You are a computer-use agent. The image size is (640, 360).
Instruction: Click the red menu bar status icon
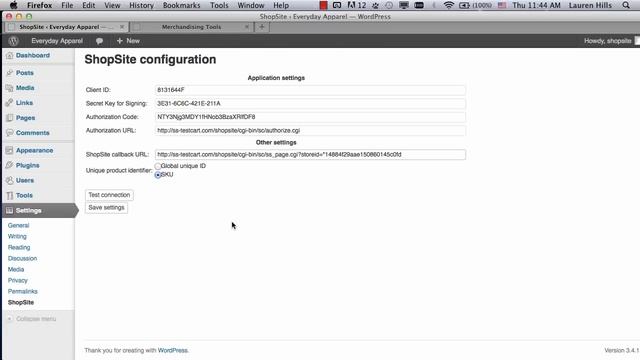point(323,5)
